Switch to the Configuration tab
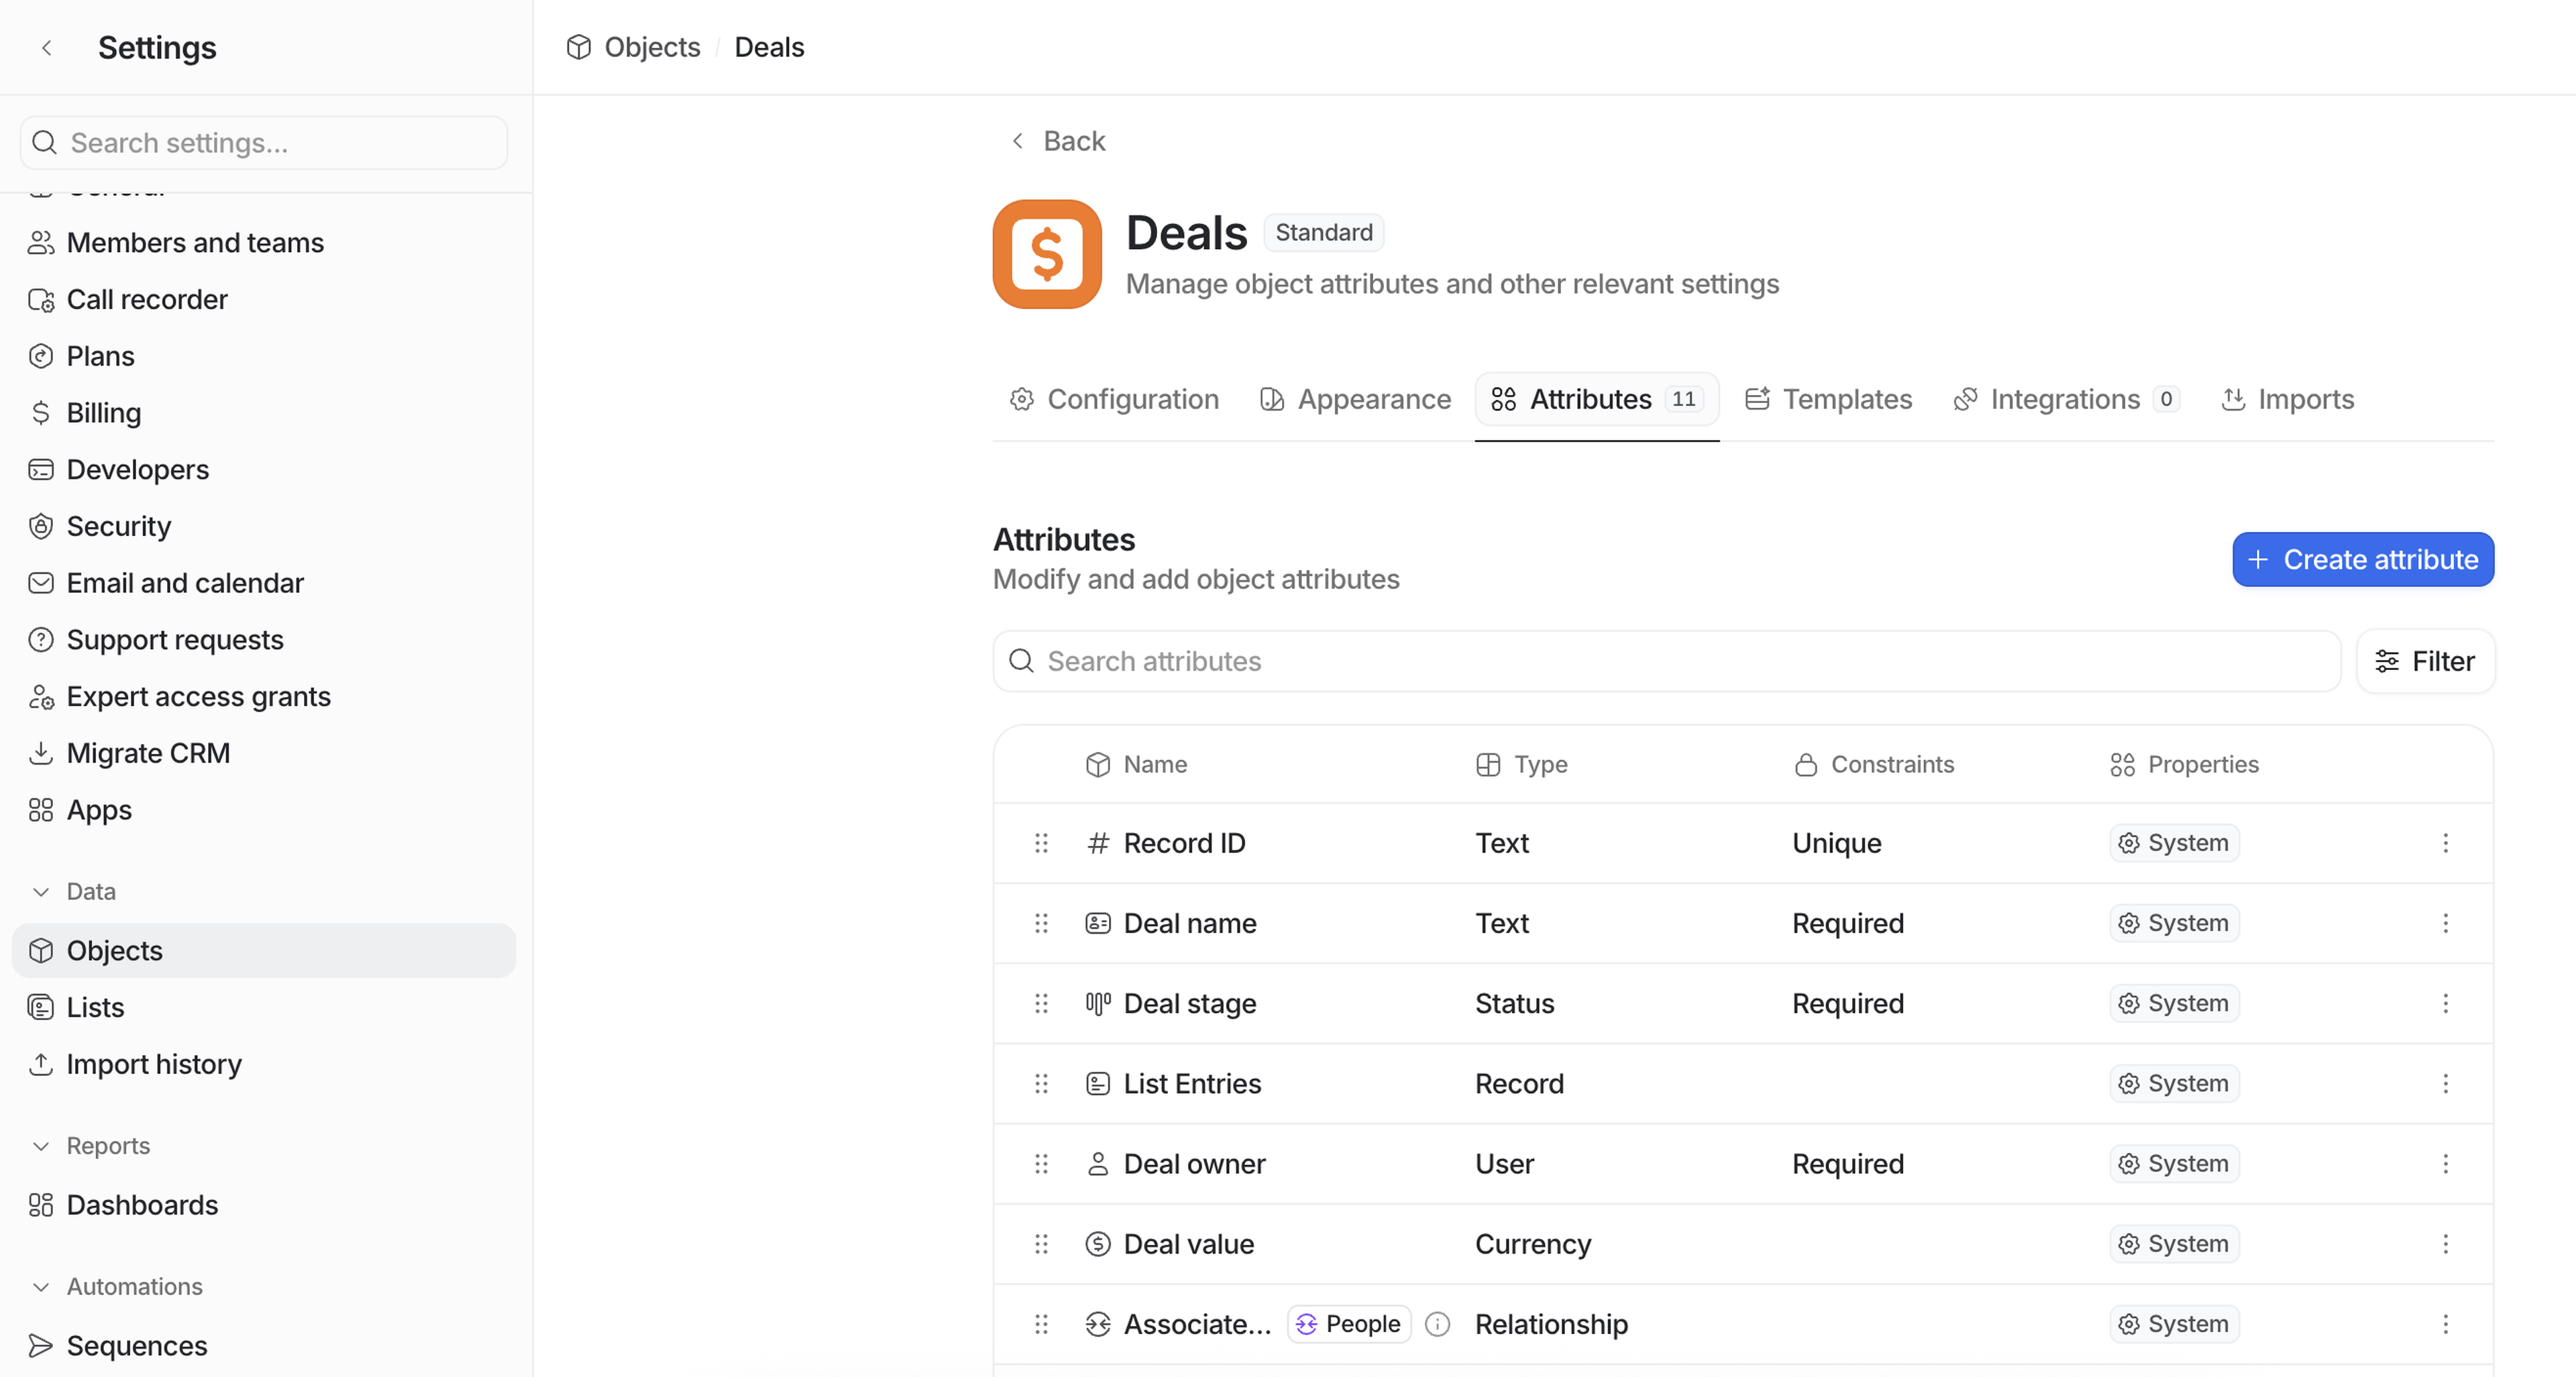 point(1114,399)
